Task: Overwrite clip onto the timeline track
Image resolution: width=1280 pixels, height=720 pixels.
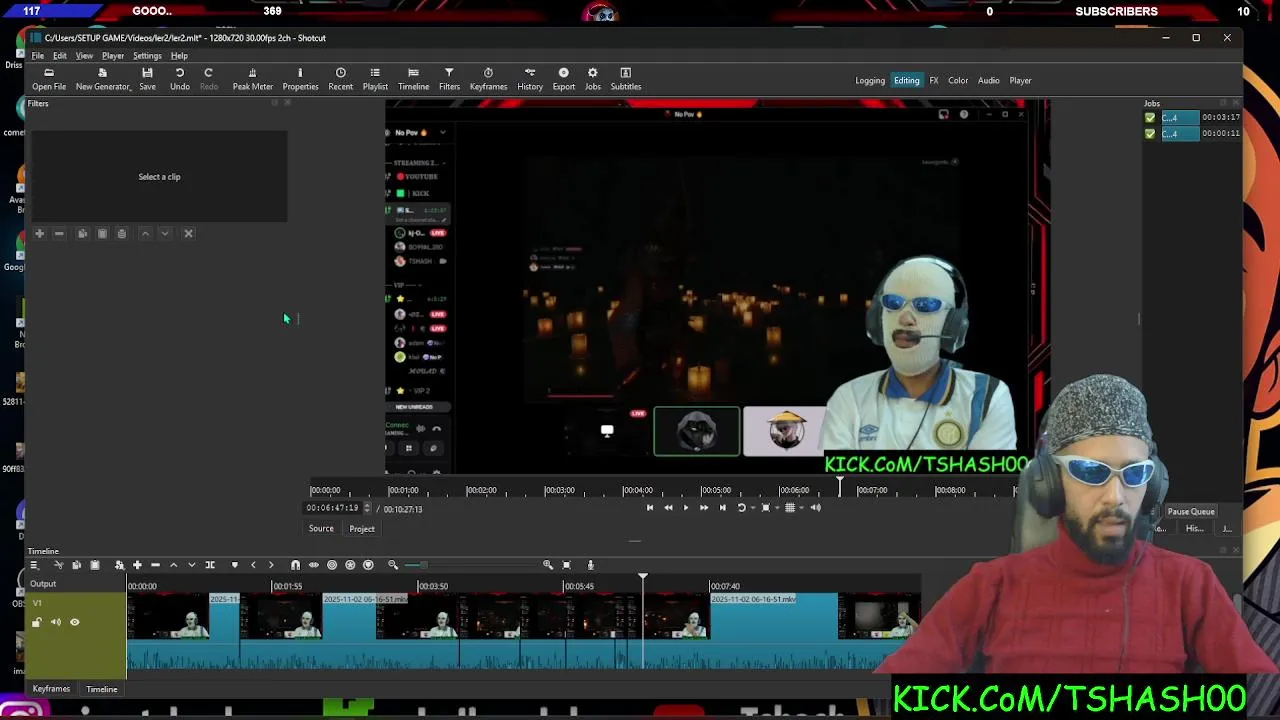Action: click(191, 565)
